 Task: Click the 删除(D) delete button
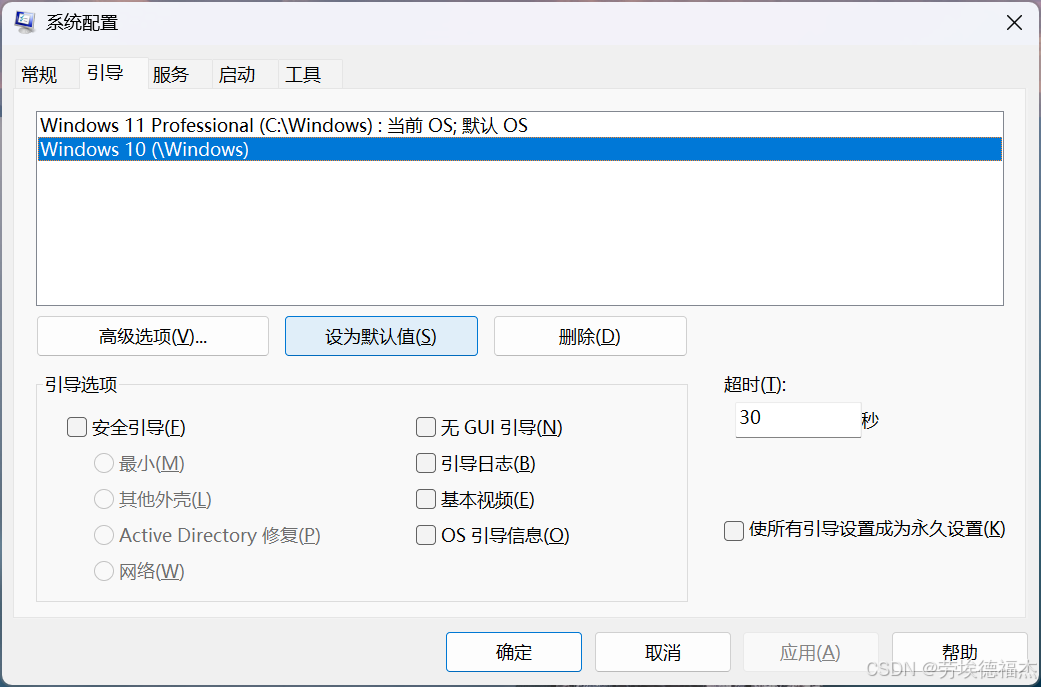[x=590, y=337]
